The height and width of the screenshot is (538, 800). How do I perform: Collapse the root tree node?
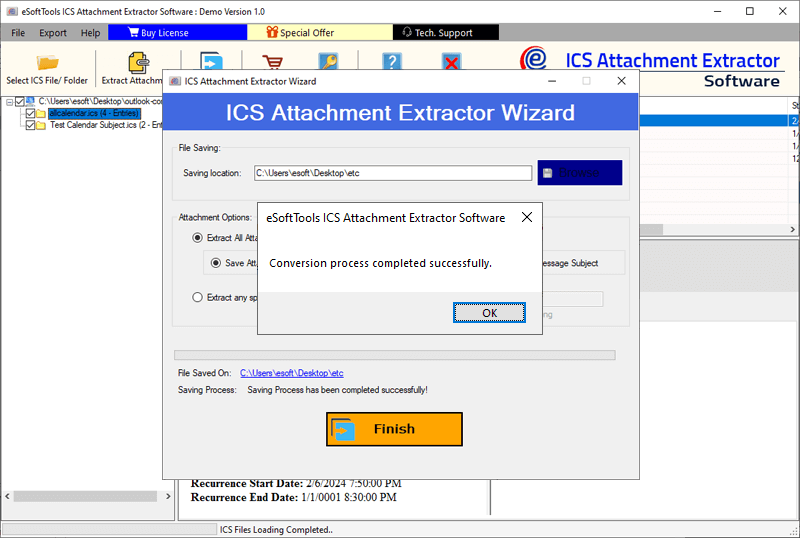pyautogui.click(x=9, y=102)
